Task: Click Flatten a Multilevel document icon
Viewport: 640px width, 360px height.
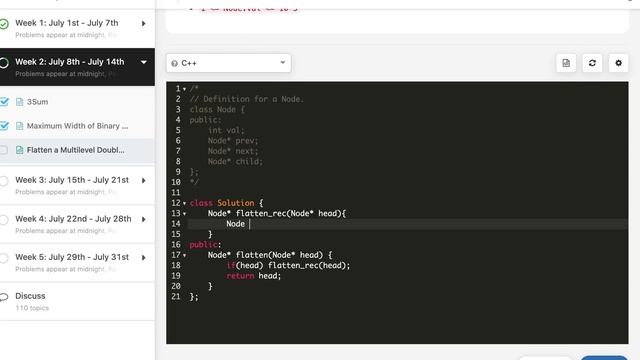Action: [19, 150]
